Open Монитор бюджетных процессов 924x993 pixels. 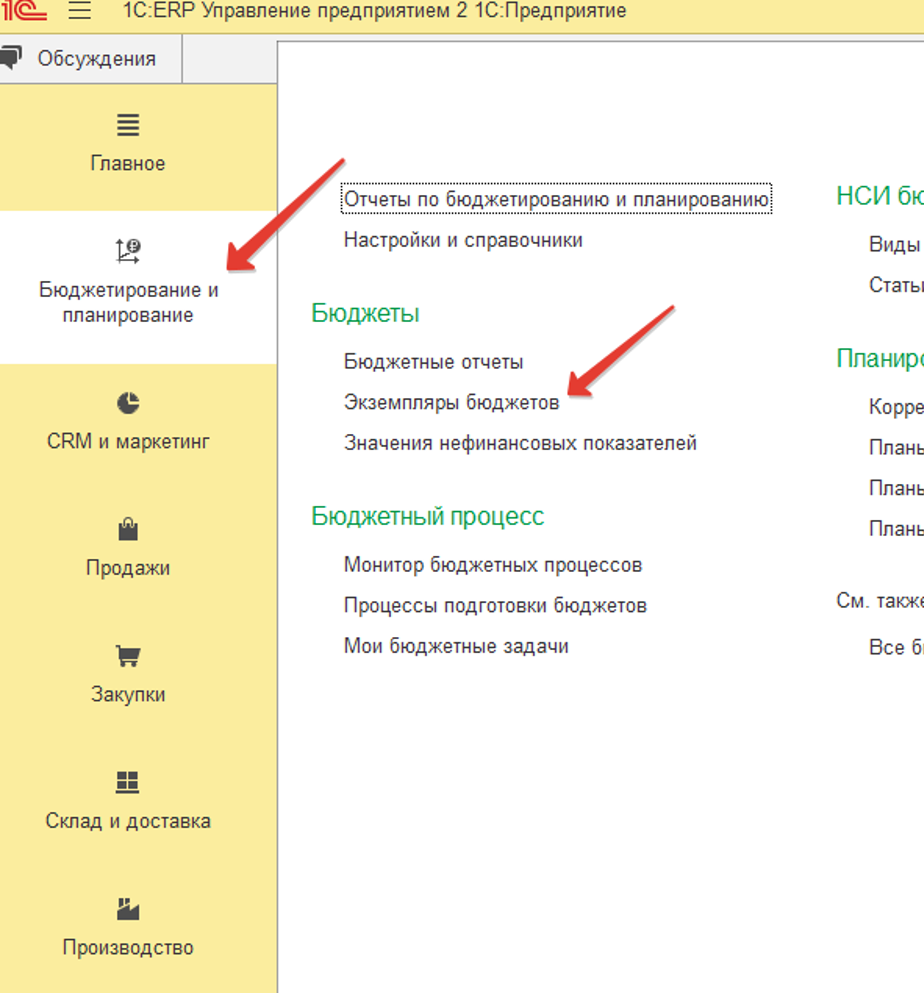(x=493, y=565)
